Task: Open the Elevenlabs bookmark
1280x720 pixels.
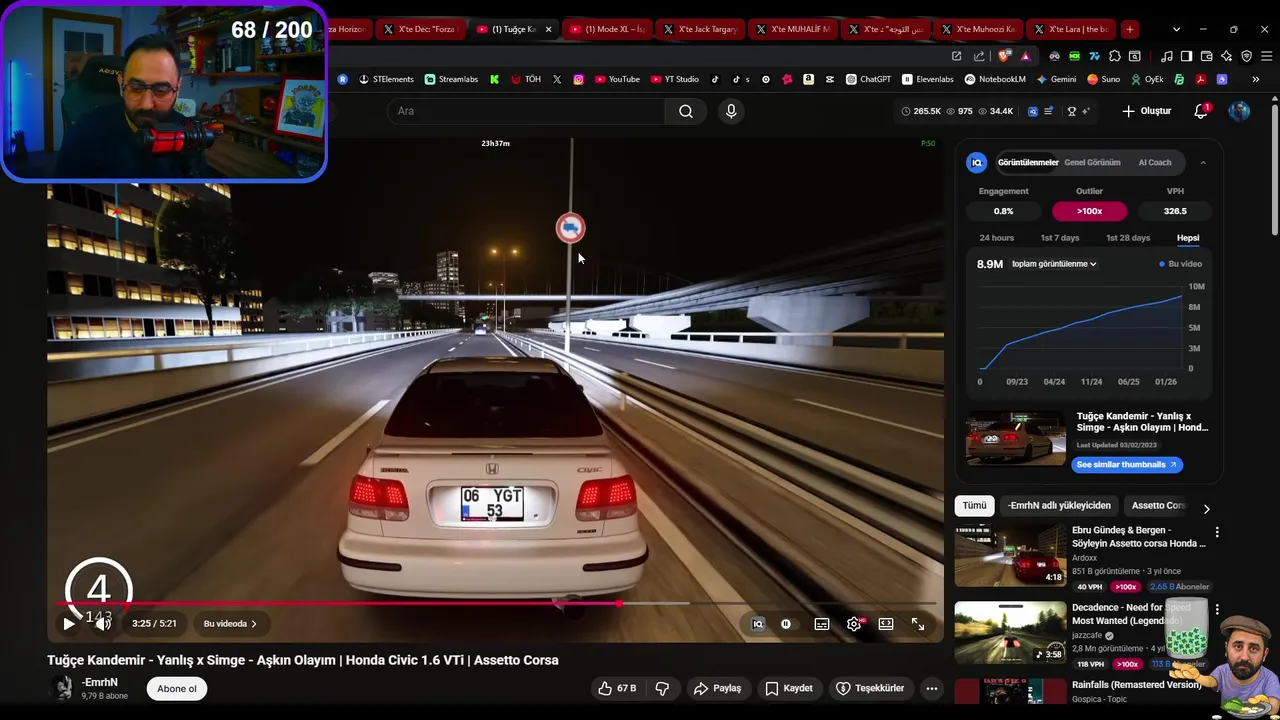Action: point(928,79)
